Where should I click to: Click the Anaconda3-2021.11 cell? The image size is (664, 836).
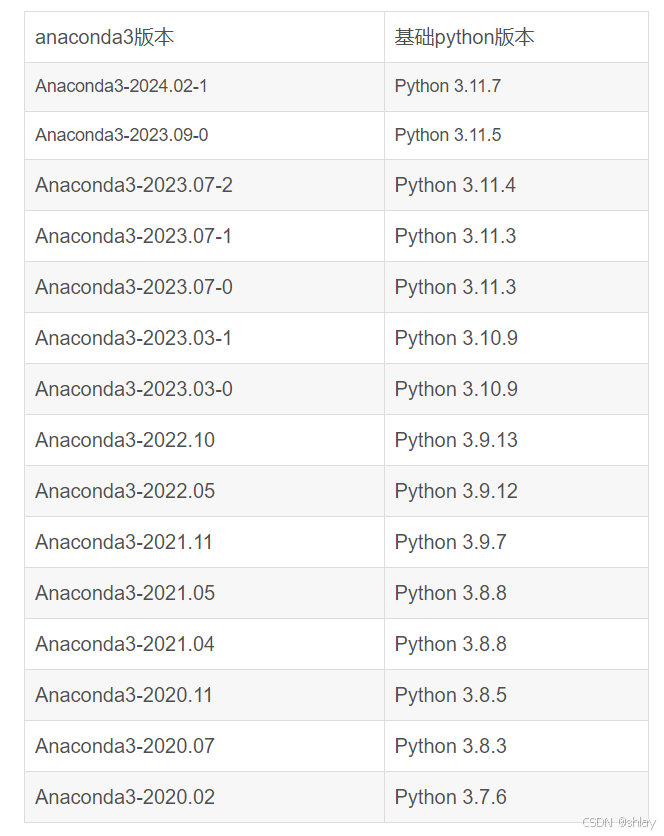tap(204, 542)
